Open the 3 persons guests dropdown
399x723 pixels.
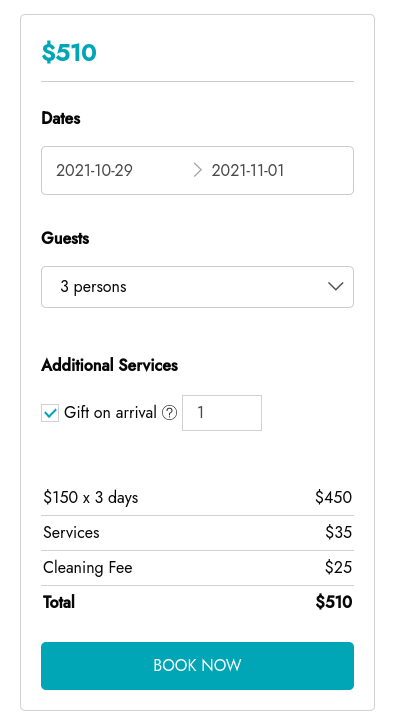click(x=197, y=287)
